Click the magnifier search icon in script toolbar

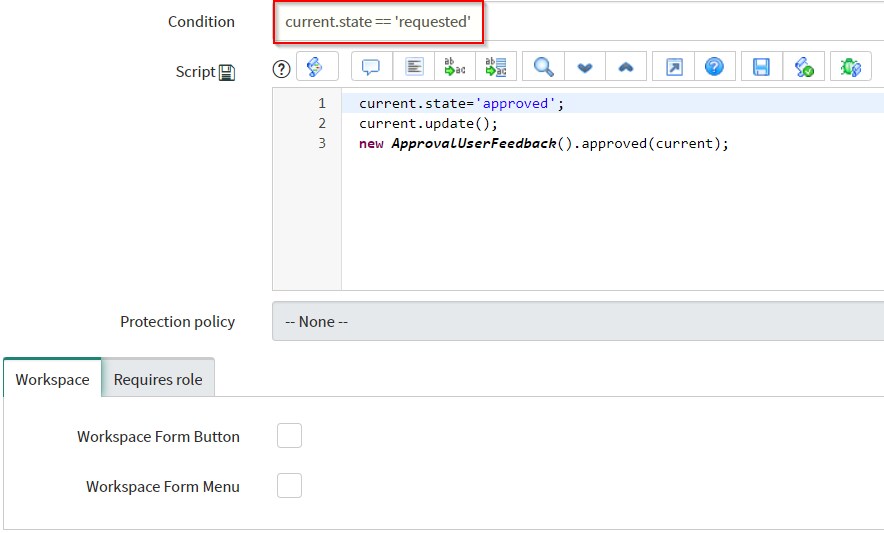pyautogui.click(x=543, y=67)
